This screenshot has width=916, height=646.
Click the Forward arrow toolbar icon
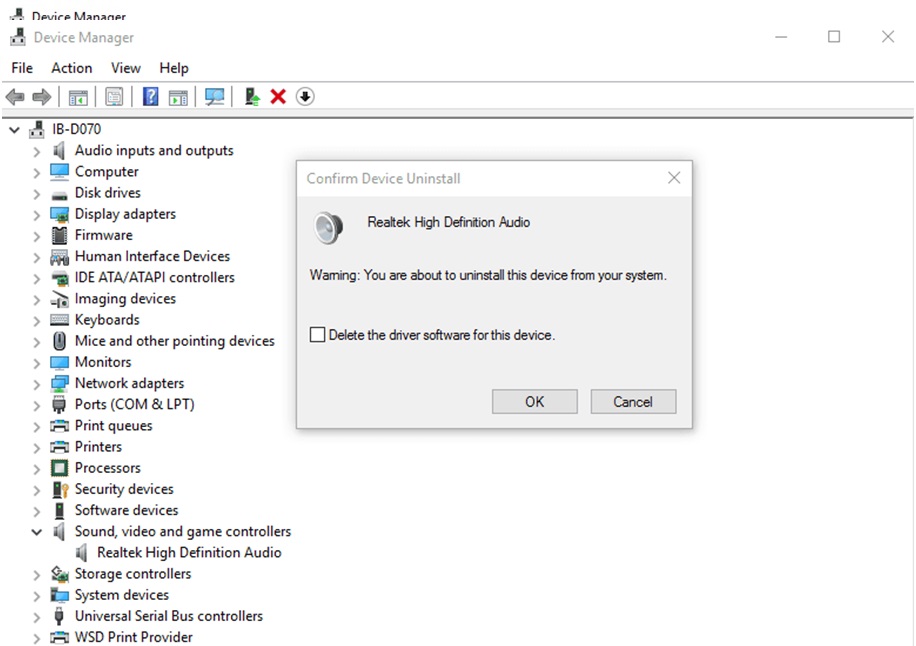point(41,96)
